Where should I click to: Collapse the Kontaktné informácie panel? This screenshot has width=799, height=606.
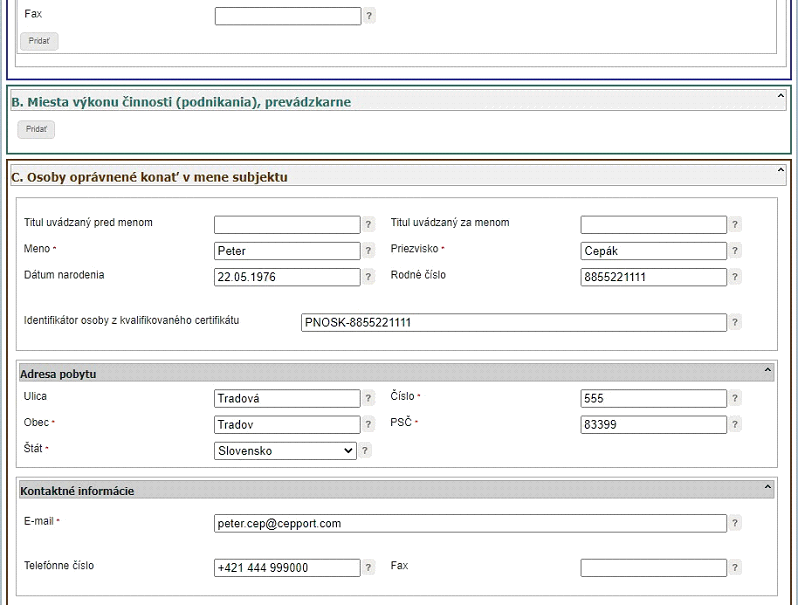point(767,487)
